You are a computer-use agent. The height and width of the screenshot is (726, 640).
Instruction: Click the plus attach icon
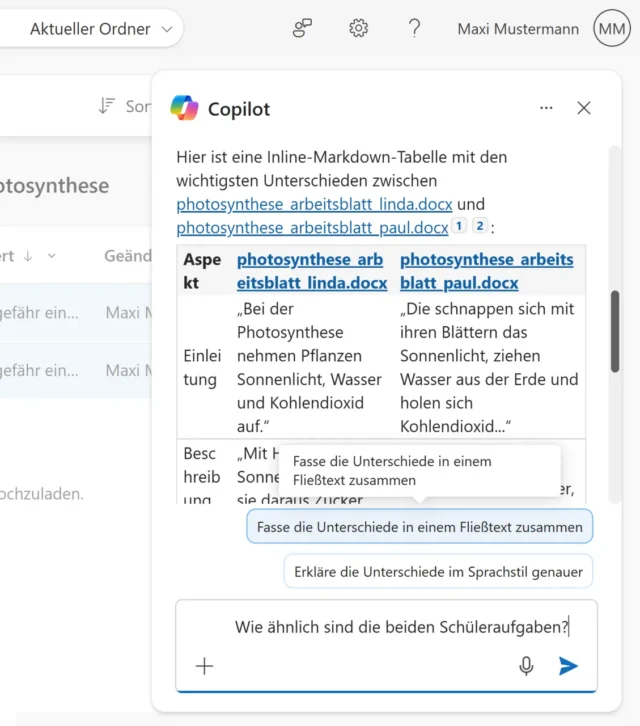coord(204,666)
